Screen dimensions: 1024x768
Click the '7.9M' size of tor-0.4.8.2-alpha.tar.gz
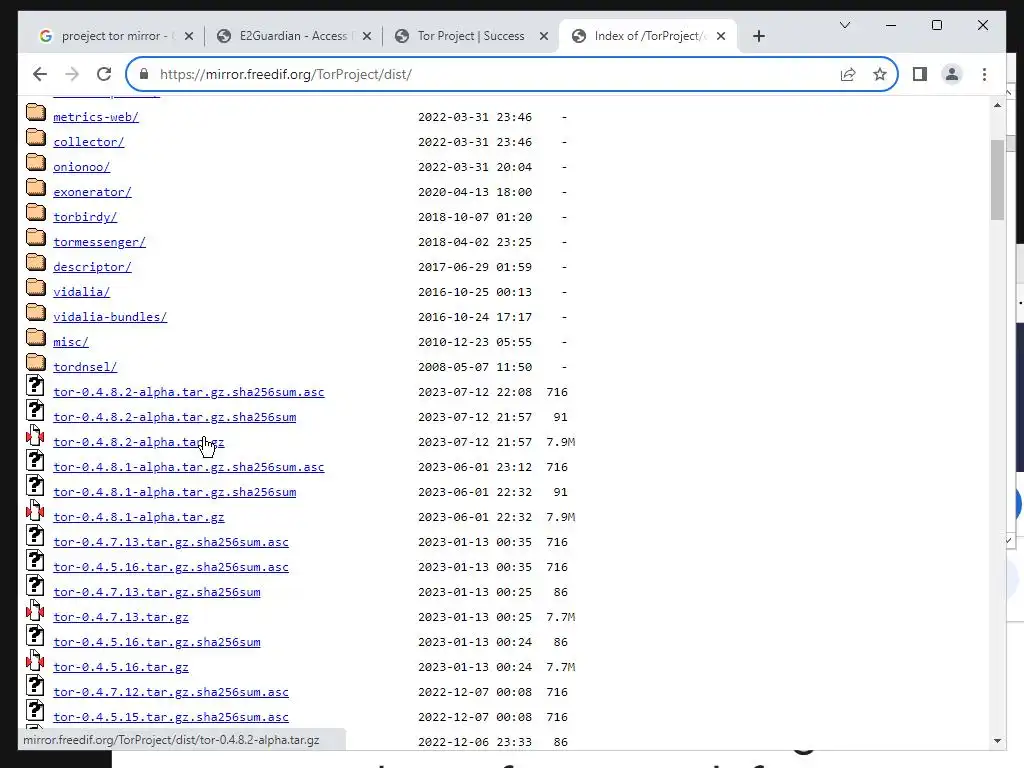pos(560,442)
